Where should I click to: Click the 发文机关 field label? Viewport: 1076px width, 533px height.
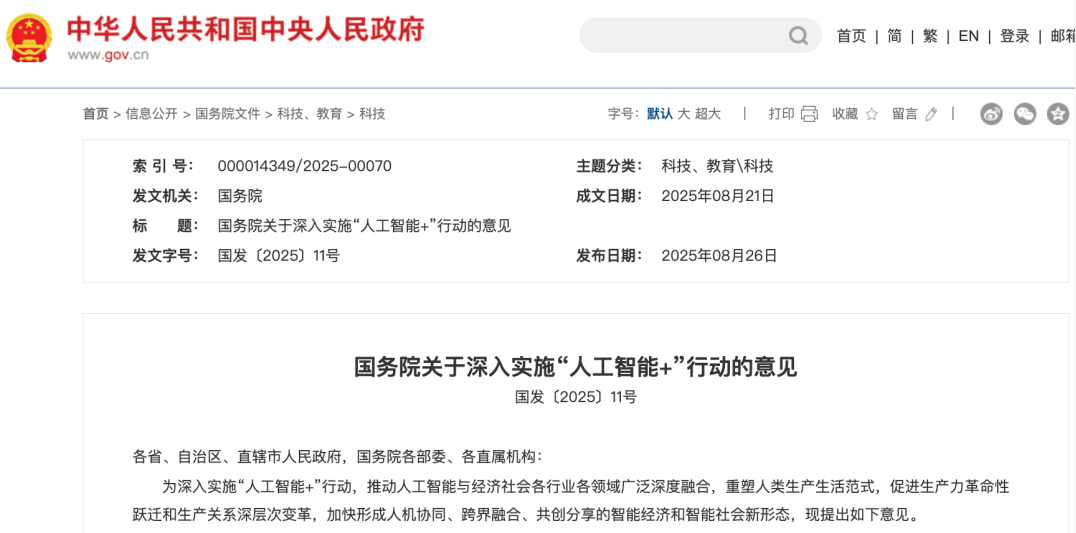point(165,196)
